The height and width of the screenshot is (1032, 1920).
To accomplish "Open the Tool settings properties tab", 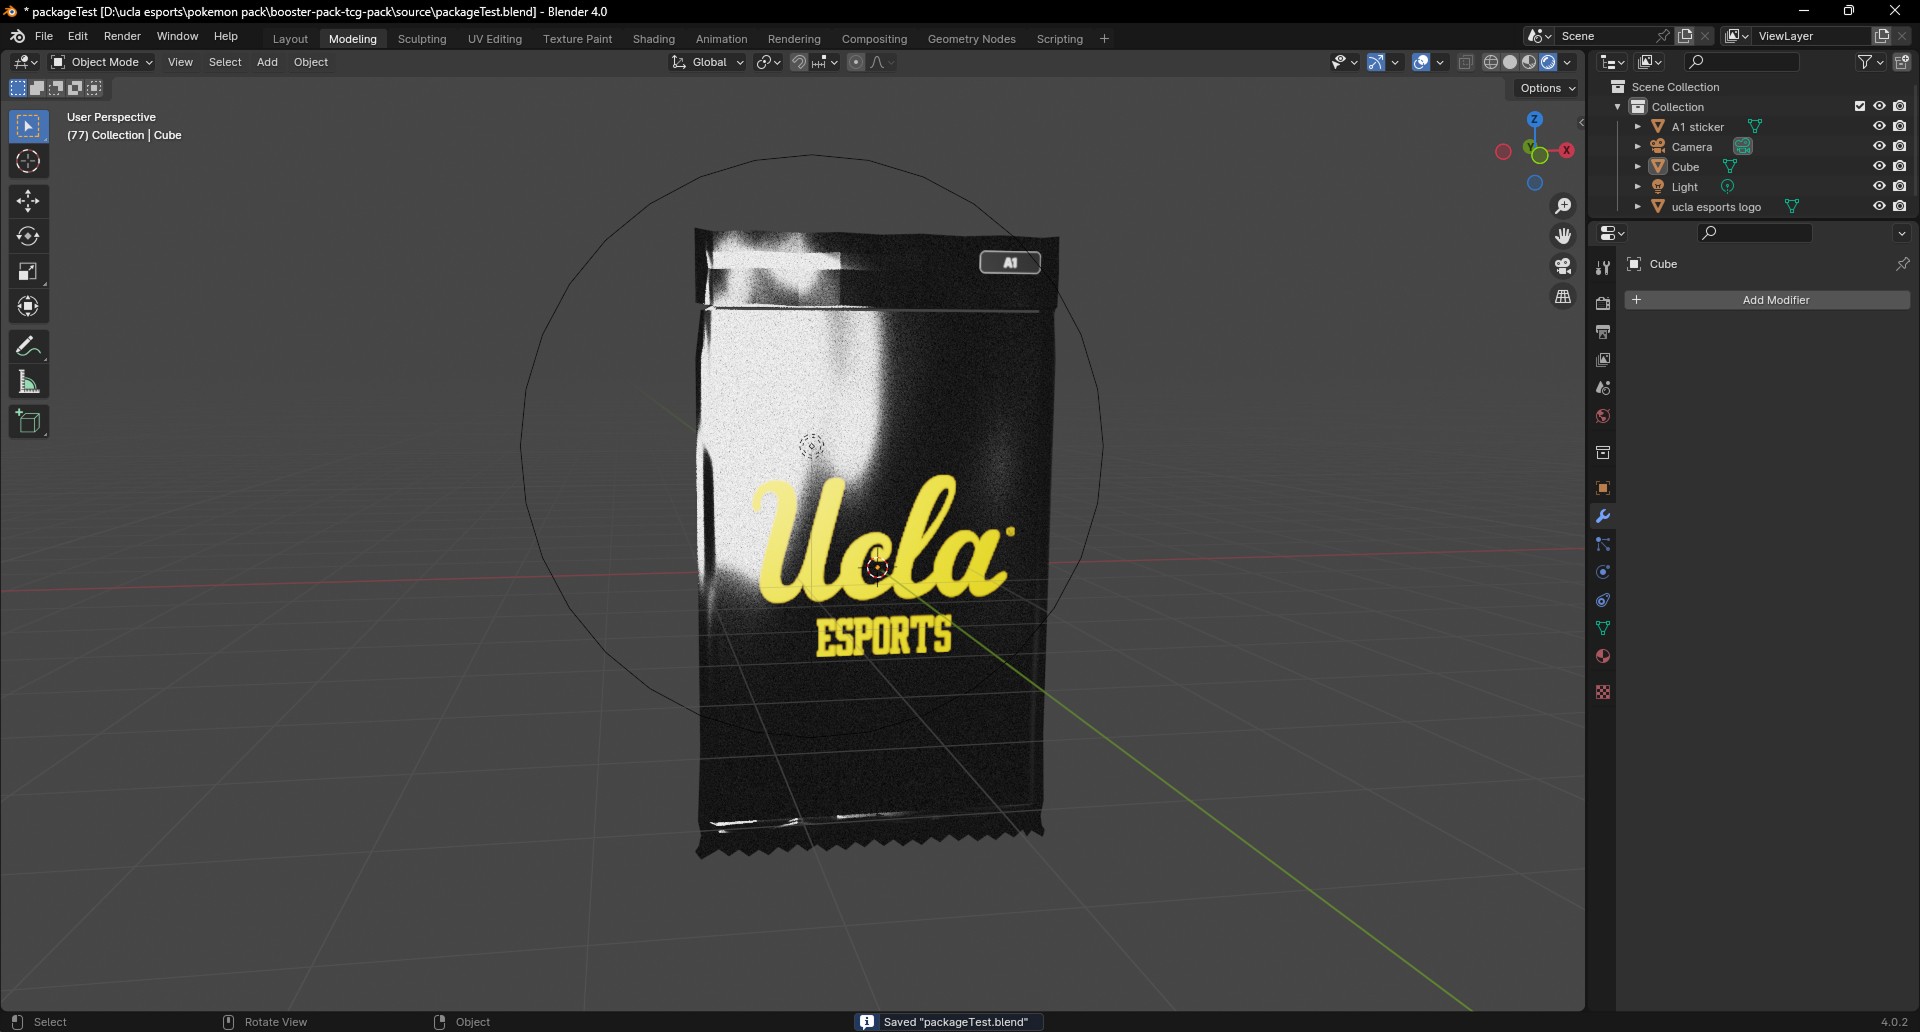I will coord(1603,267).
